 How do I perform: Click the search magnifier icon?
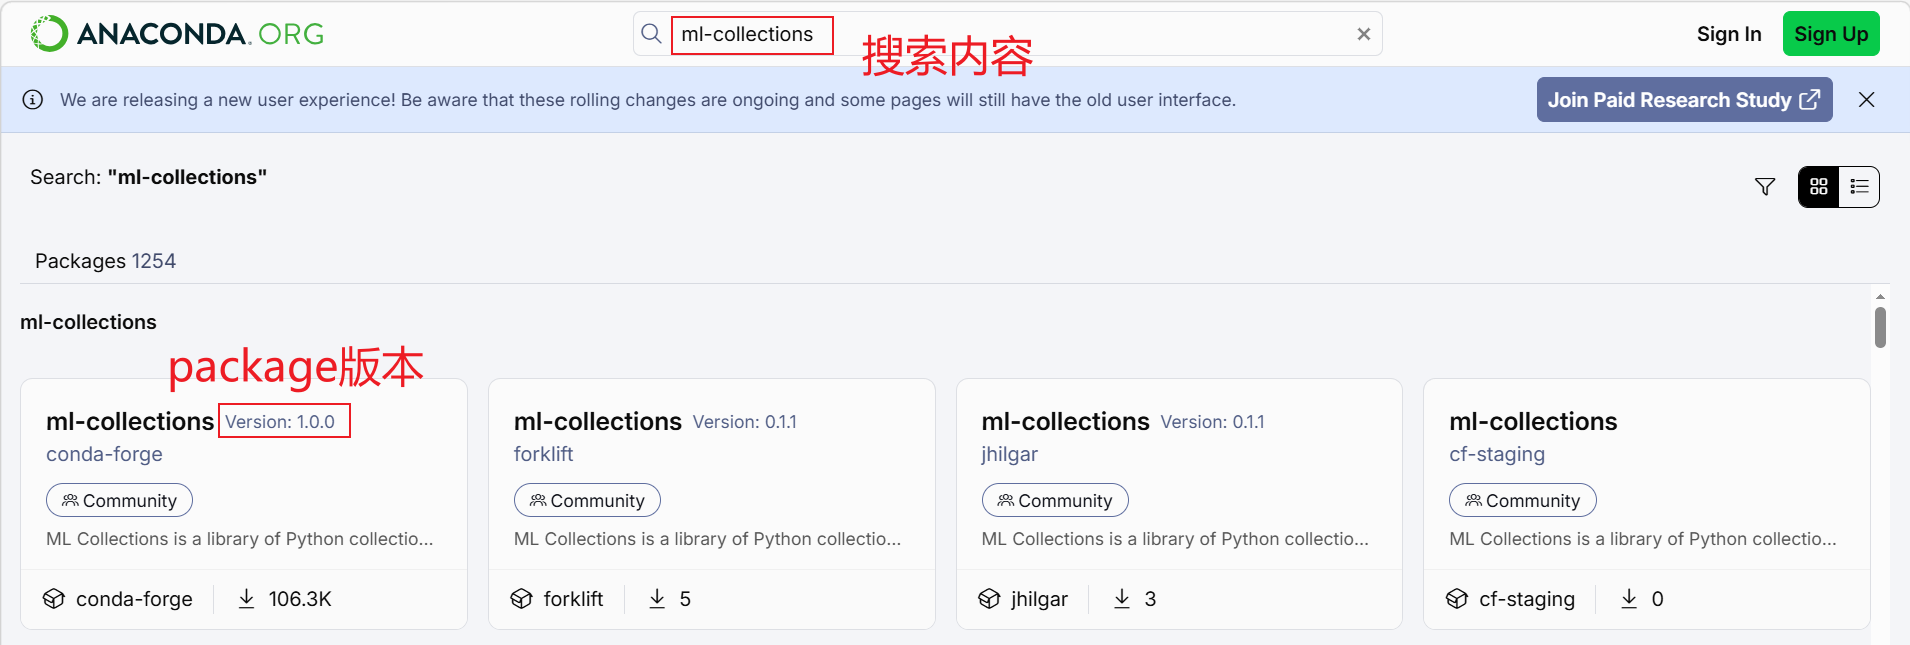pyautogui.click(x=651, y=34)
